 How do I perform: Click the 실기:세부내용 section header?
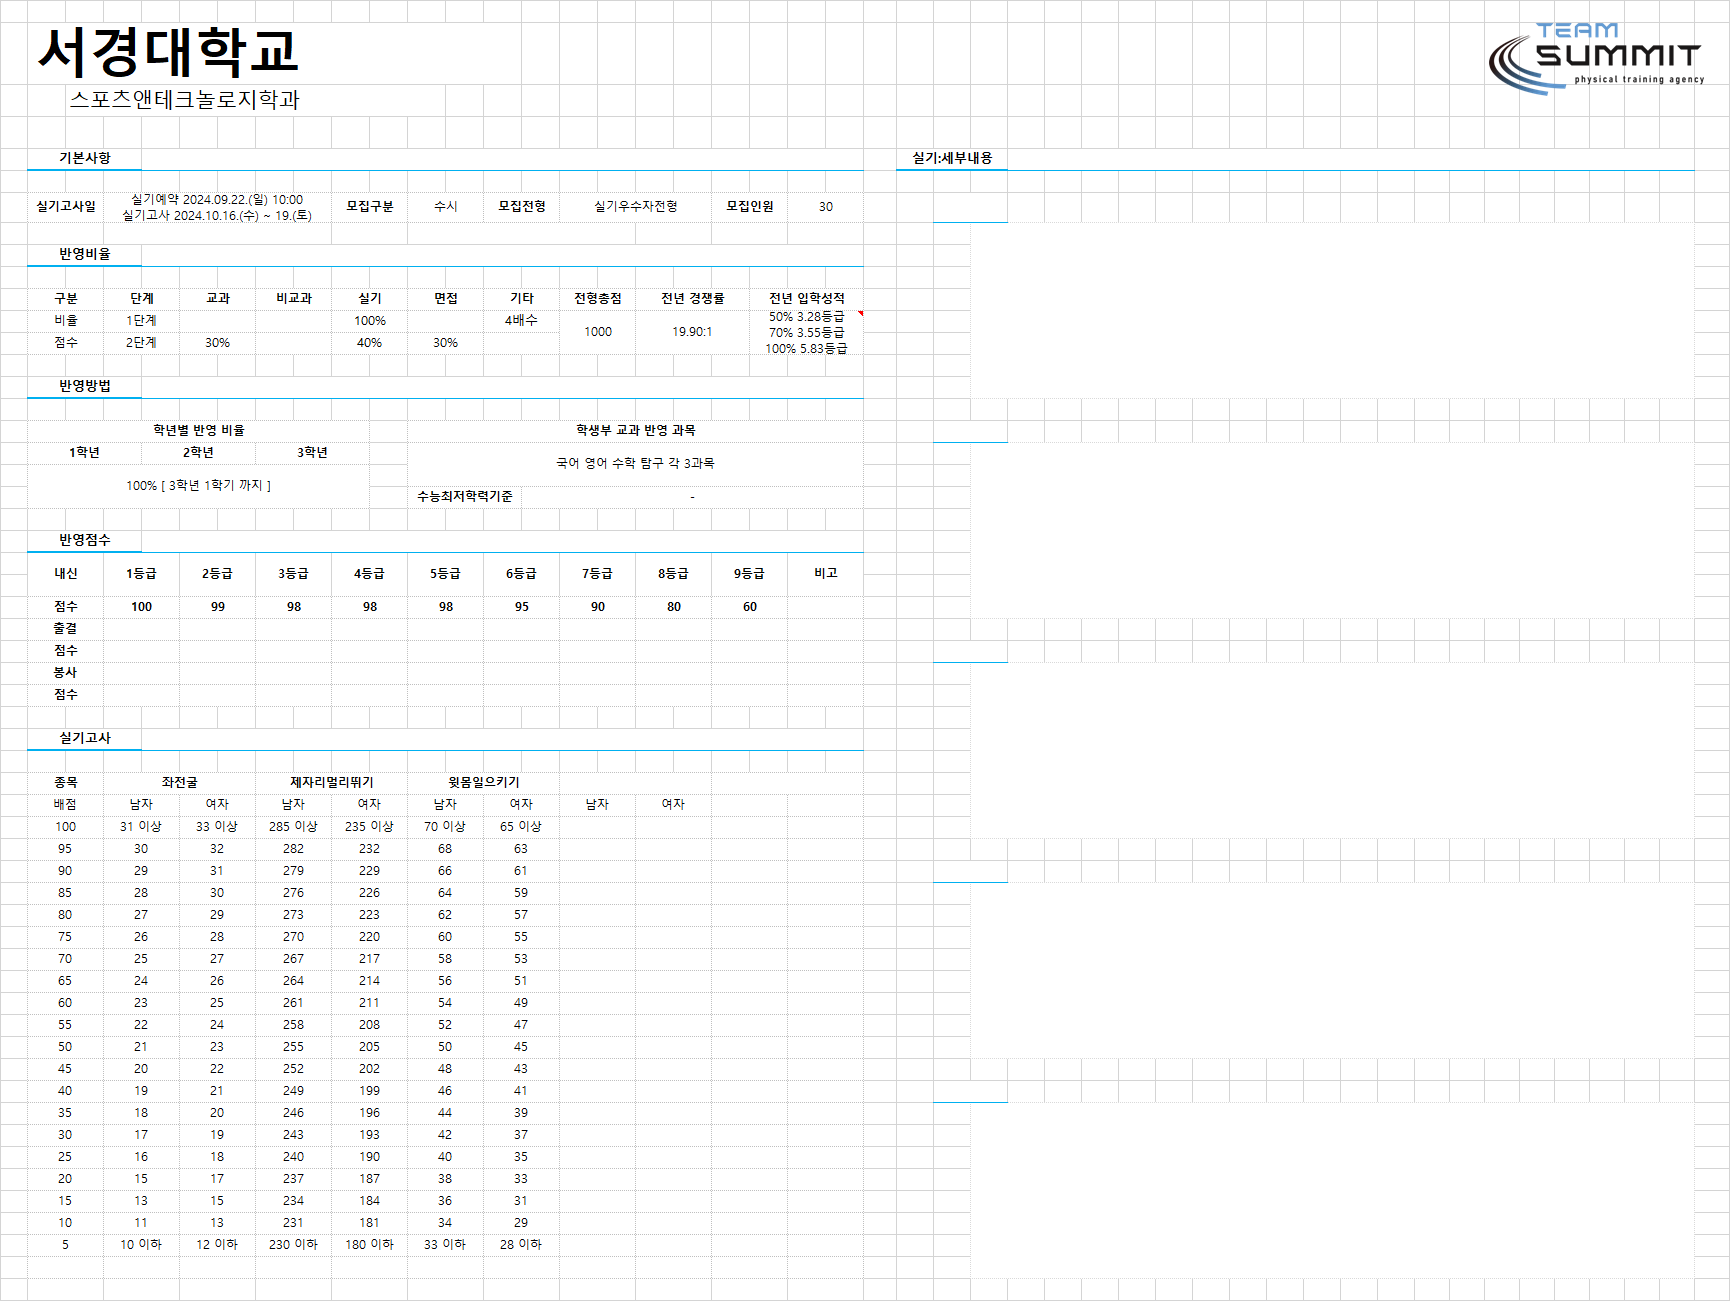(952, 158)
